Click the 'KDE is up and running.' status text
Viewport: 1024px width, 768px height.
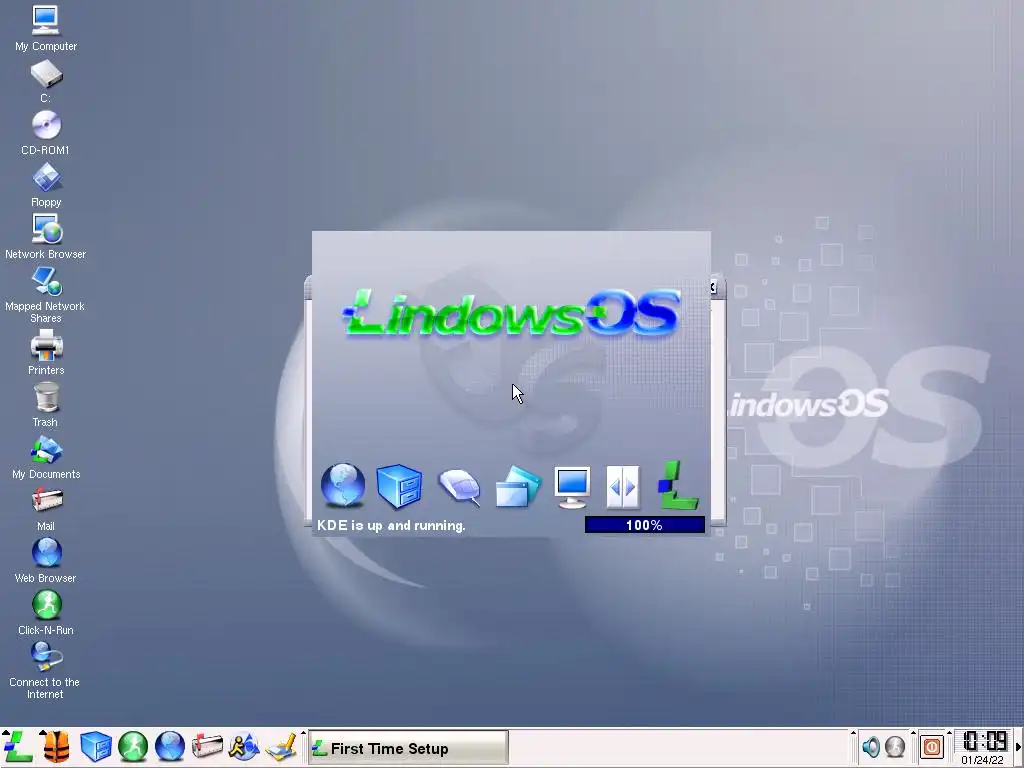391,526
